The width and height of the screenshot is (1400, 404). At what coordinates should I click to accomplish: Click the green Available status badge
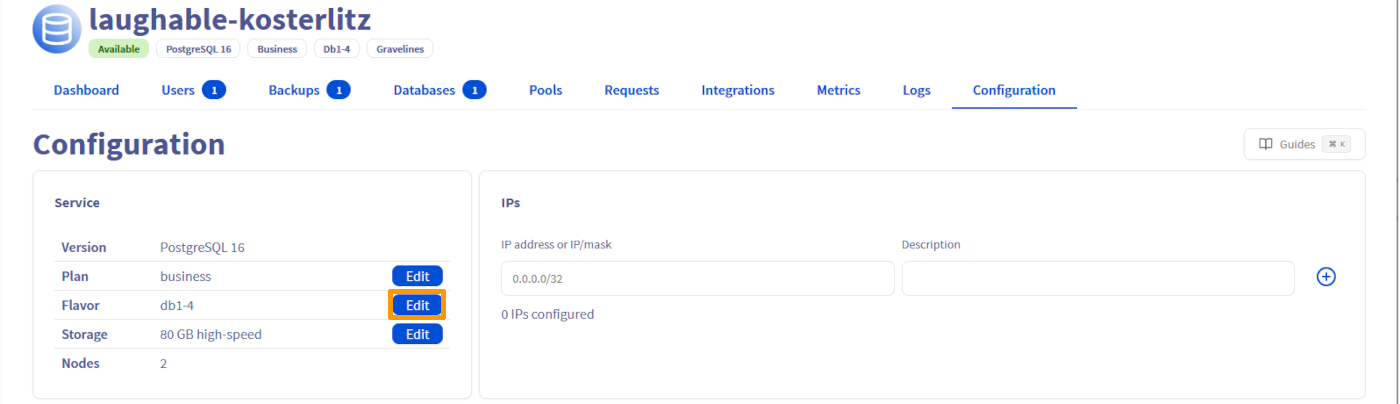[x=118, y=48]
